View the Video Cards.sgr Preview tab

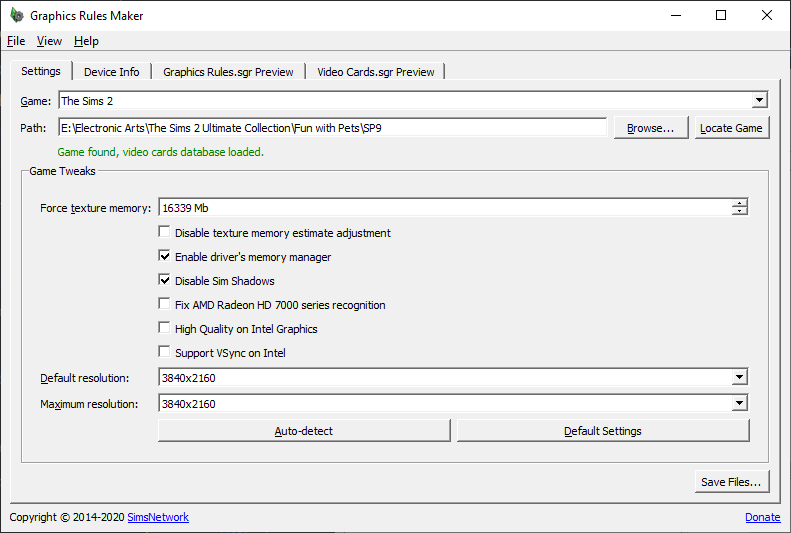coord(375,72)
